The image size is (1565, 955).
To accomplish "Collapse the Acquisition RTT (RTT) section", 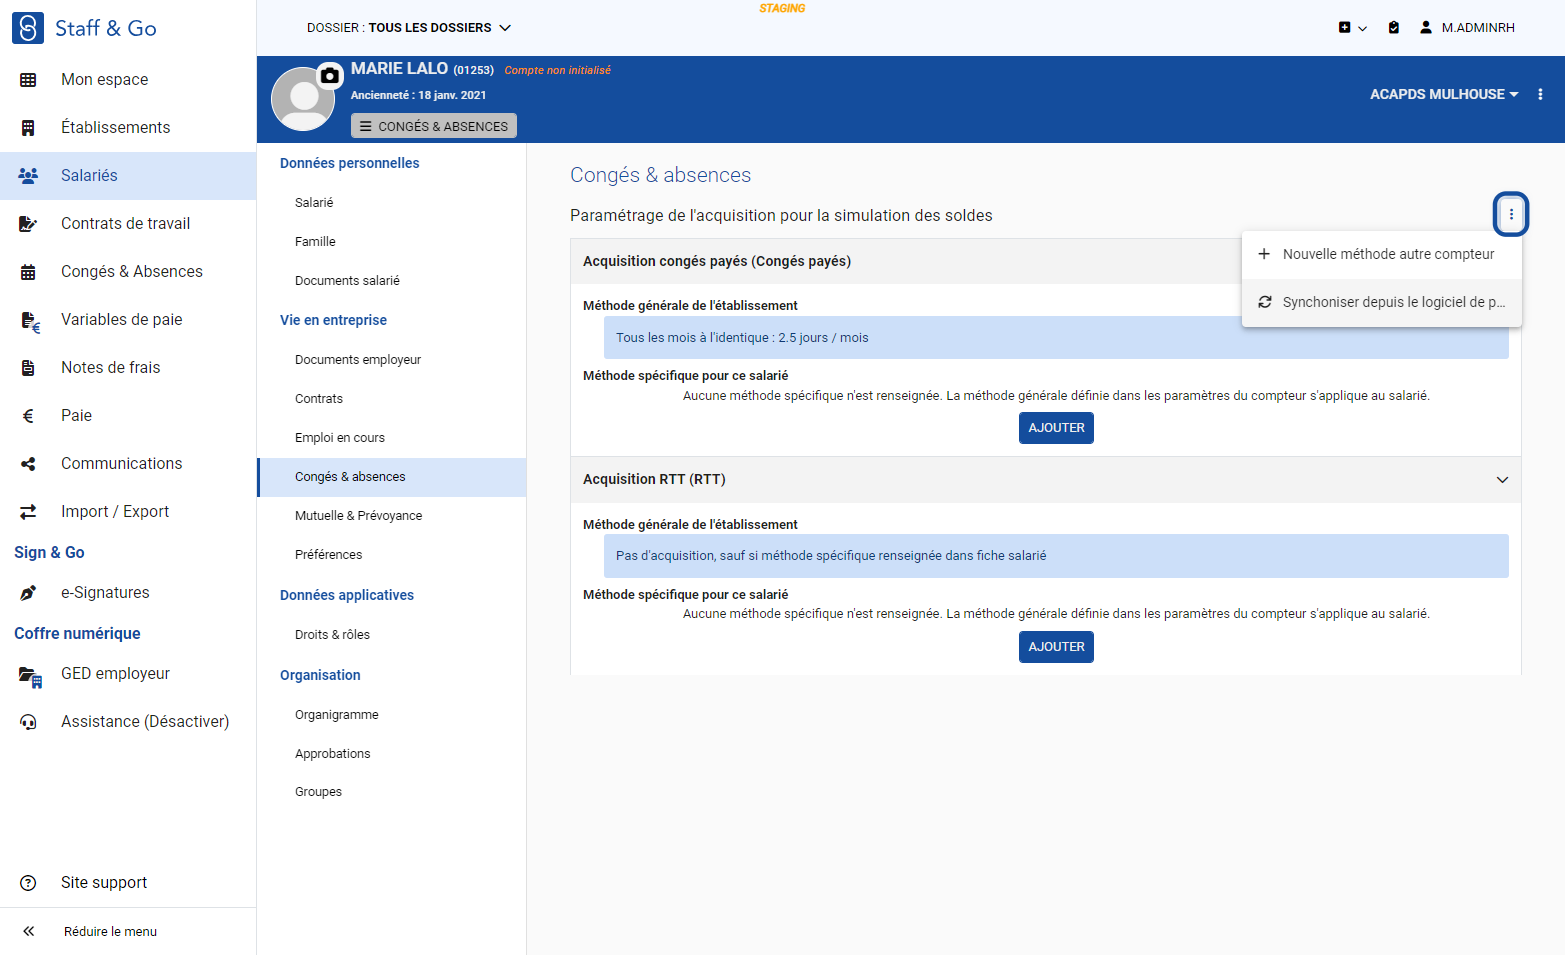I will click(1502, 480).
